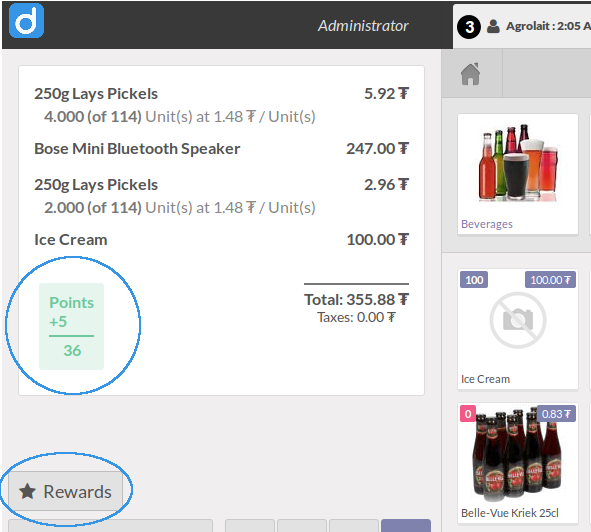Select Bose Mini Bluetooth Speaker order line
The height and width of the screenshot is (532, 591).
222,149
